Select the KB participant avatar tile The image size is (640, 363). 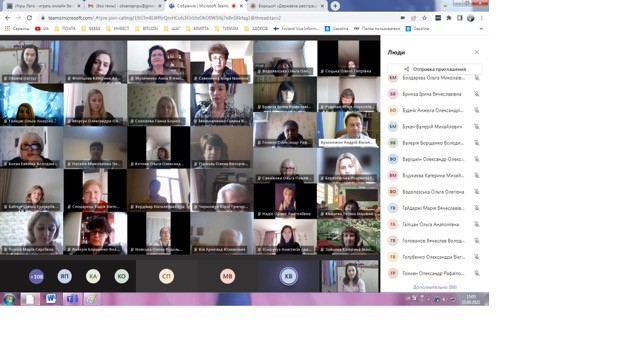[x=288, y=276]
